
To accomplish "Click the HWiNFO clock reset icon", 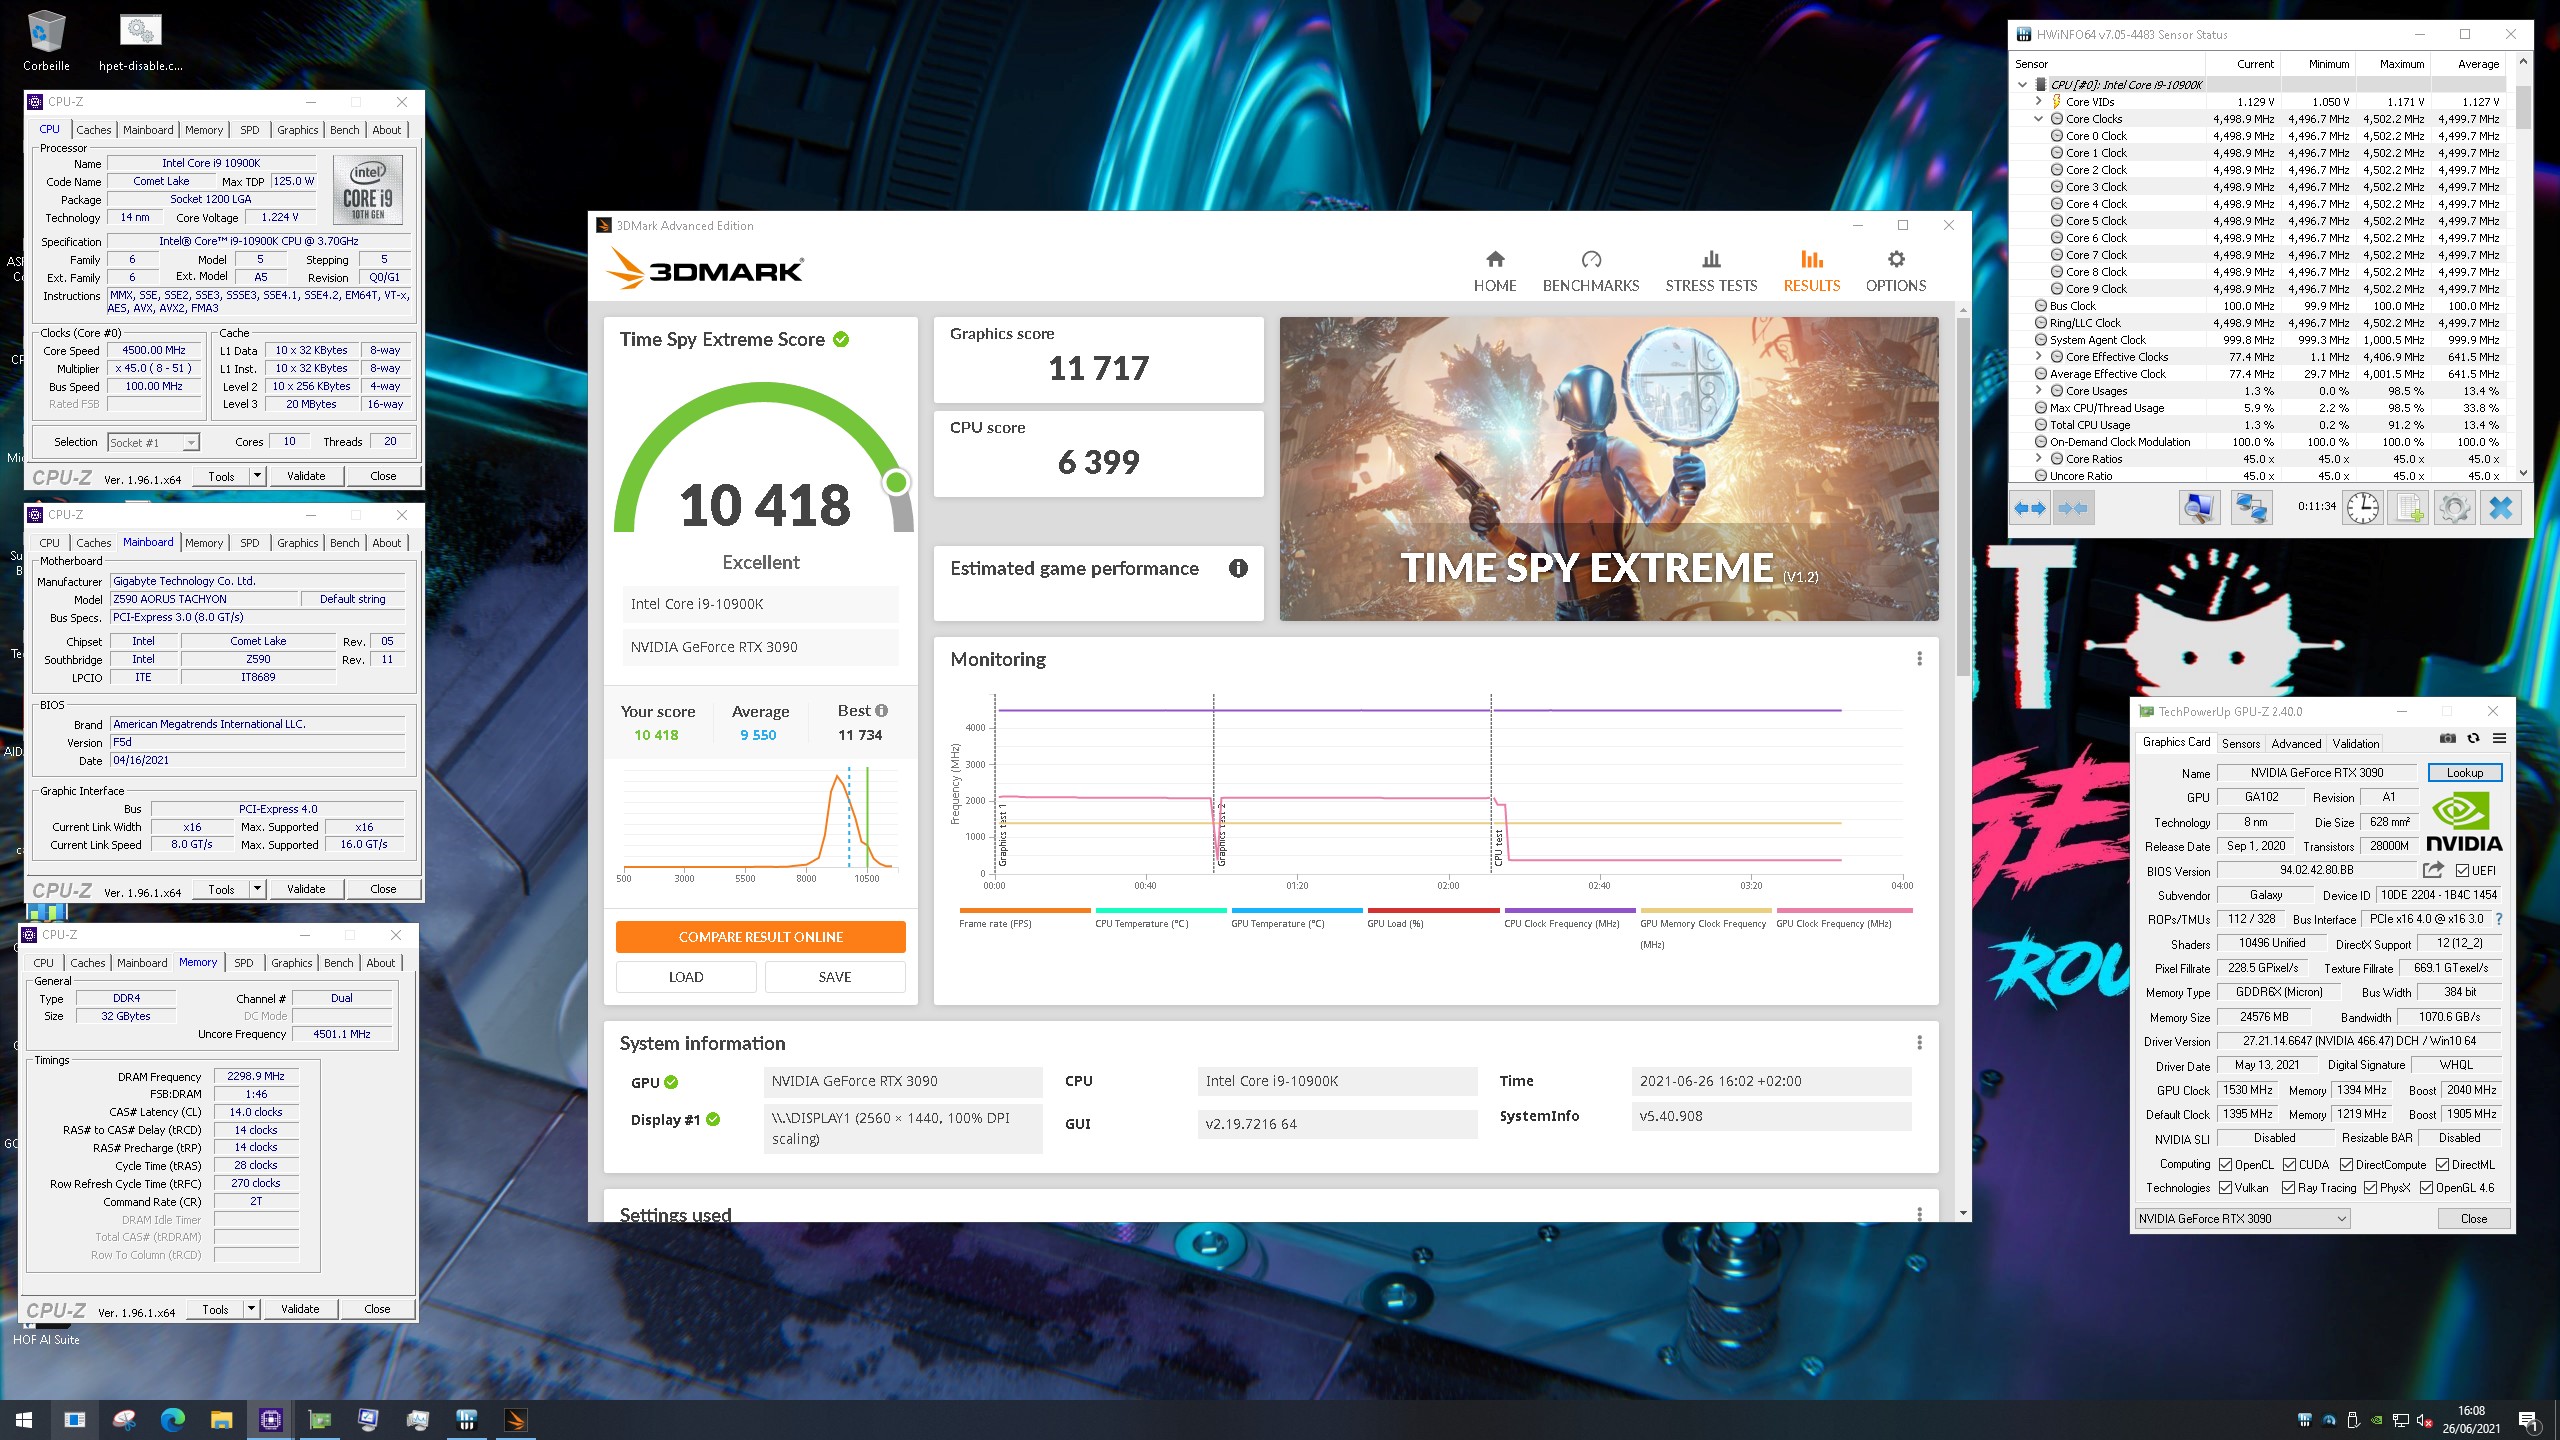I will pyautogui.click(x=2362, y=508).
